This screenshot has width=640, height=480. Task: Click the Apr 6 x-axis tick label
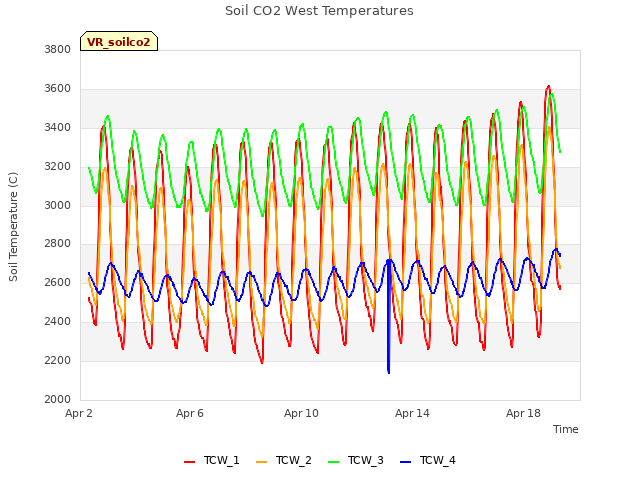190,413
